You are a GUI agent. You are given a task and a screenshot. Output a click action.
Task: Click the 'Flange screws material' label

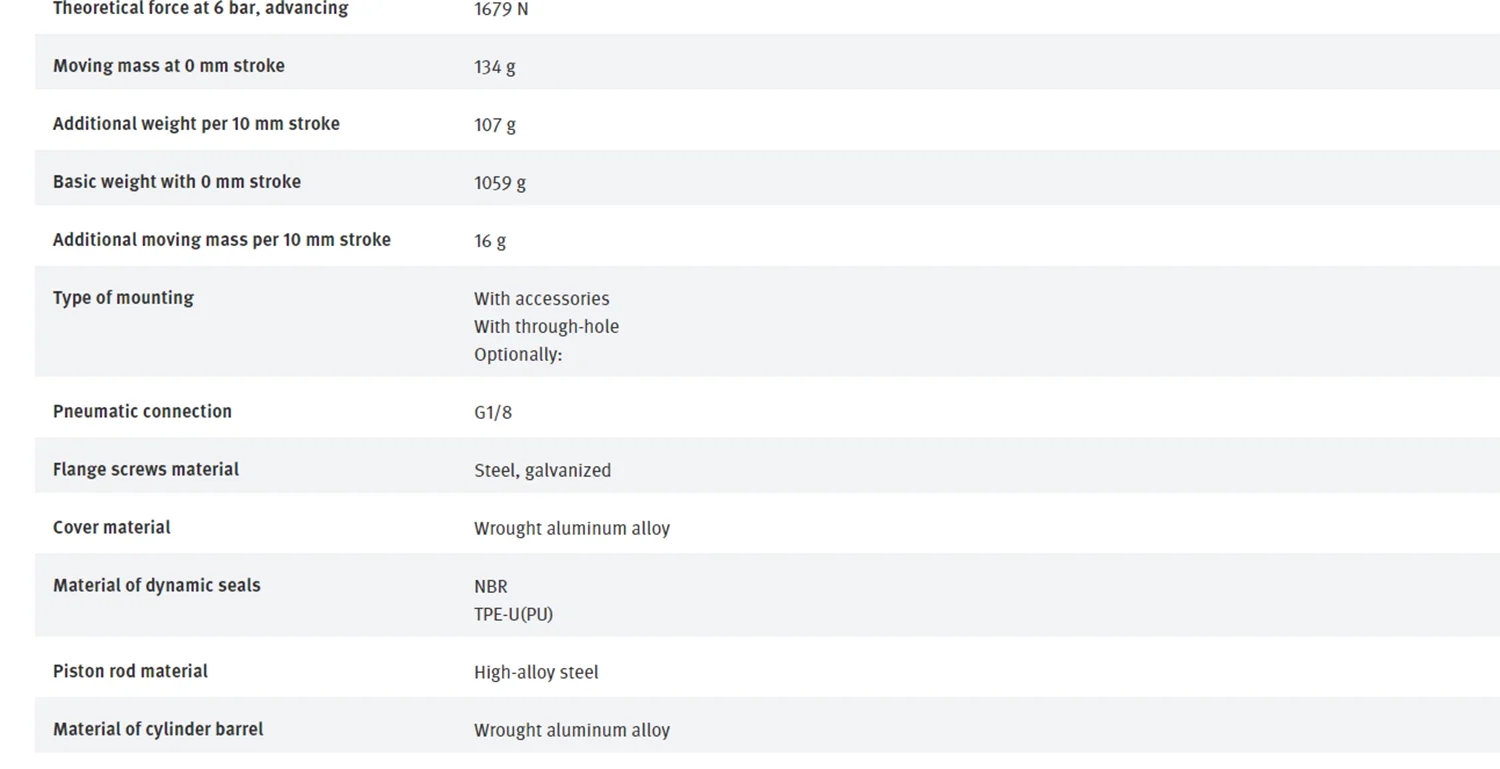pyautogui.click(x=145, y=470)
